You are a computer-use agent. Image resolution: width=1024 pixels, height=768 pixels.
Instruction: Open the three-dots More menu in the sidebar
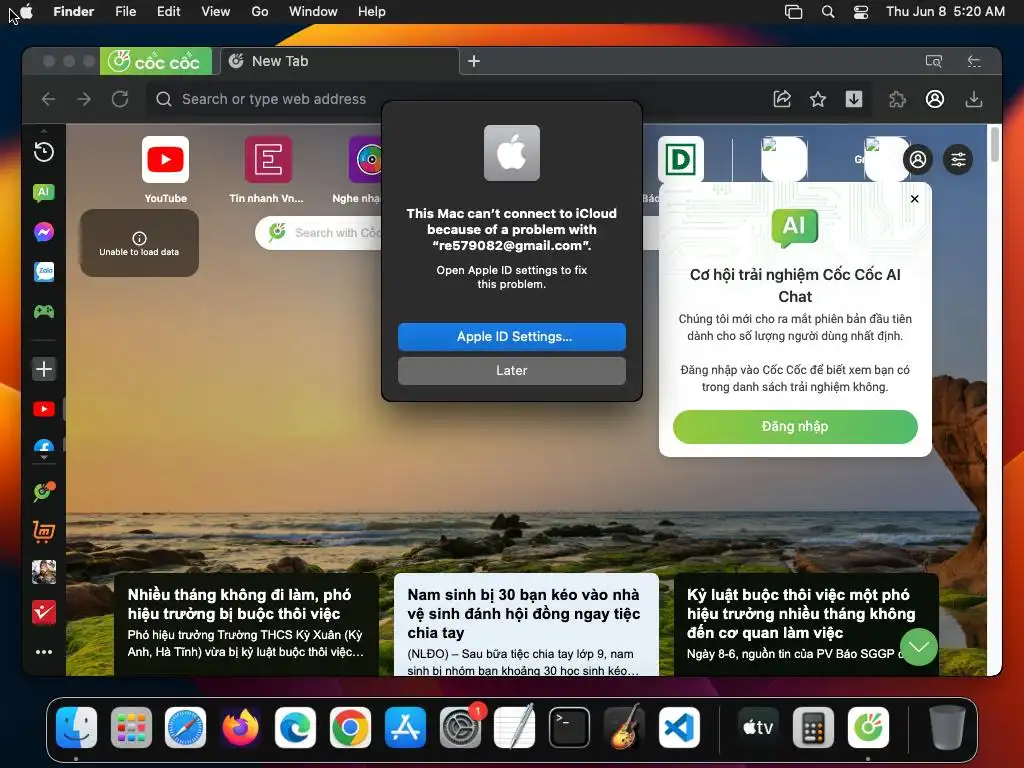(x=44, y=652)
